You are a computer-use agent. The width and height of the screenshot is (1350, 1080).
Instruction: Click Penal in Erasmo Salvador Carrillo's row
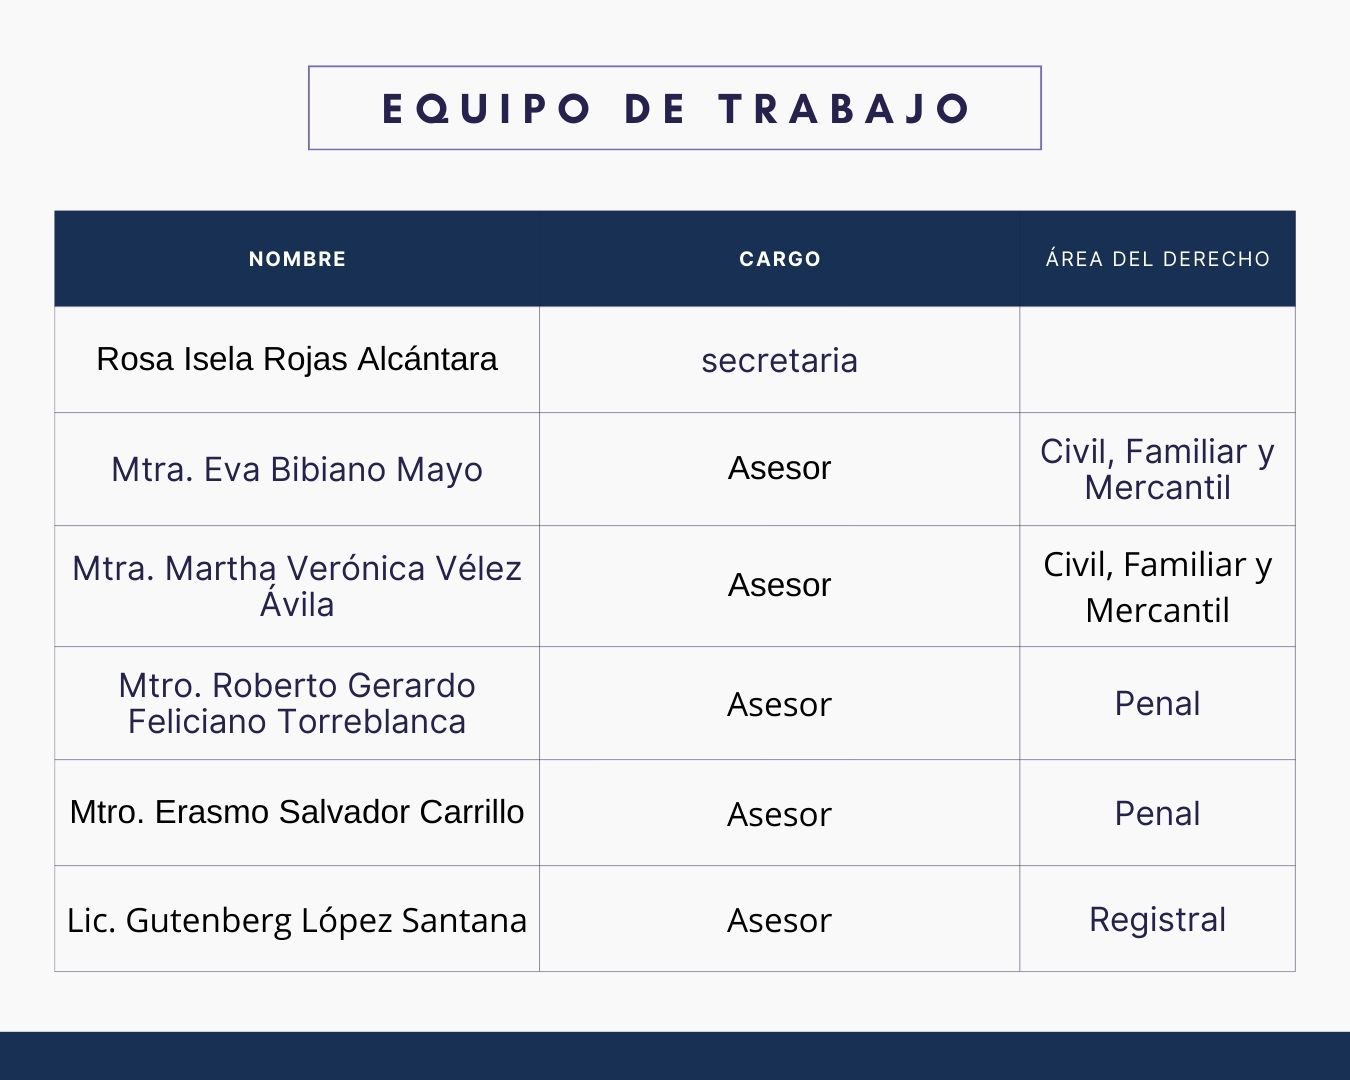click(1157, 814)
